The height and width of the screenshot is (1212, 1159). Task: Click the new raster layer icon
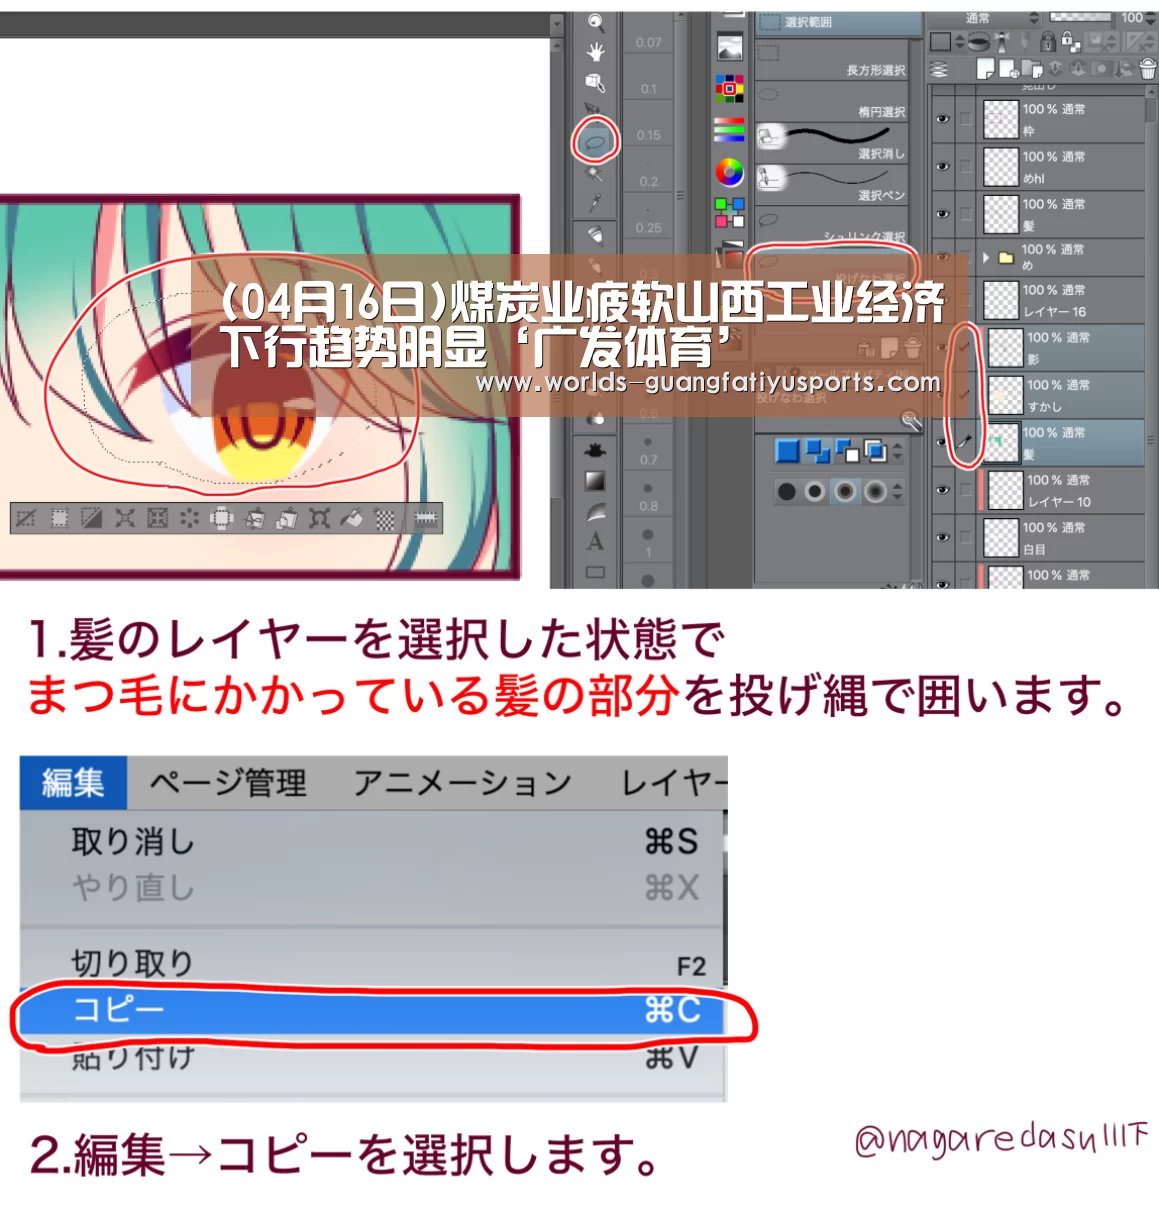[x=986, y=69]
